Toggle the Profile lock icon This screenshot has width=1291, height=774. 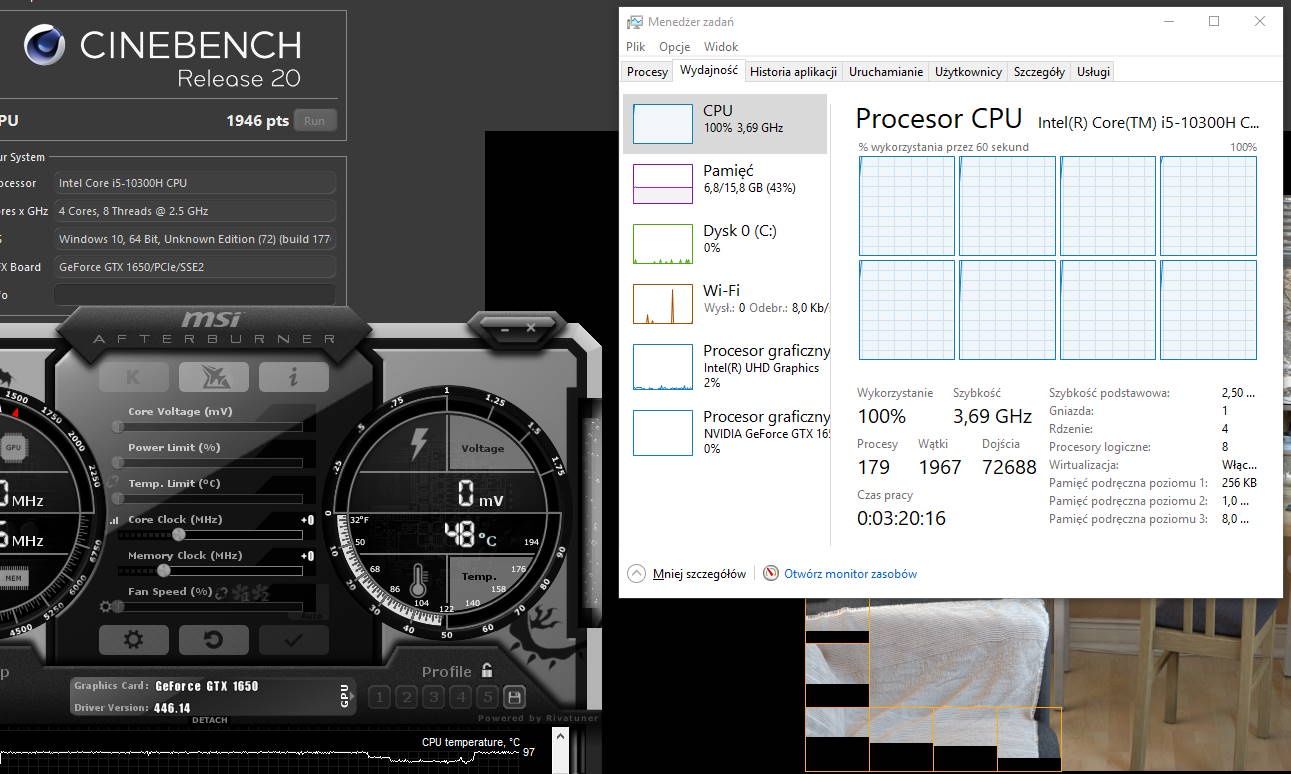(487, 670)
